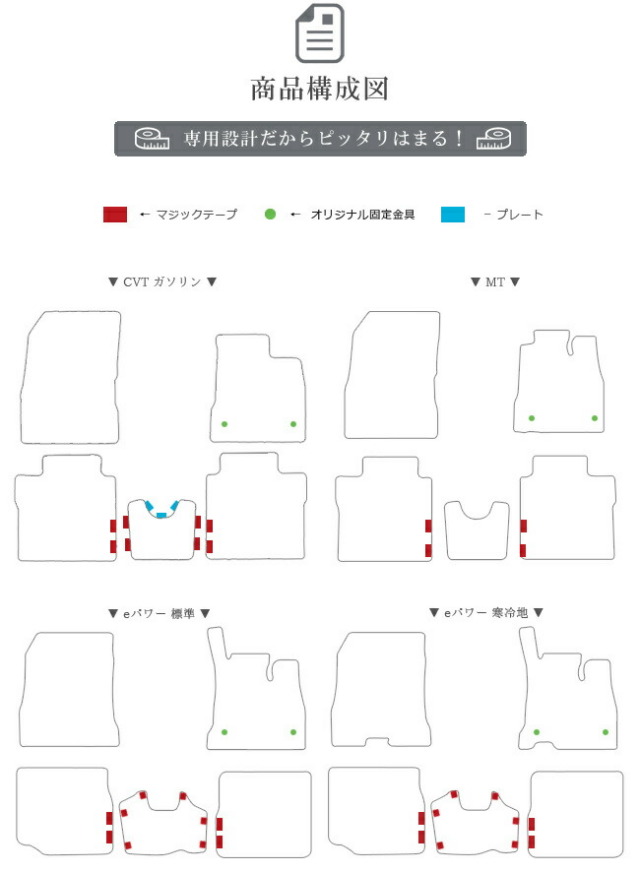
Task: Click the 専用設計だからピッタリはまる banner
Action: [320, 138]
